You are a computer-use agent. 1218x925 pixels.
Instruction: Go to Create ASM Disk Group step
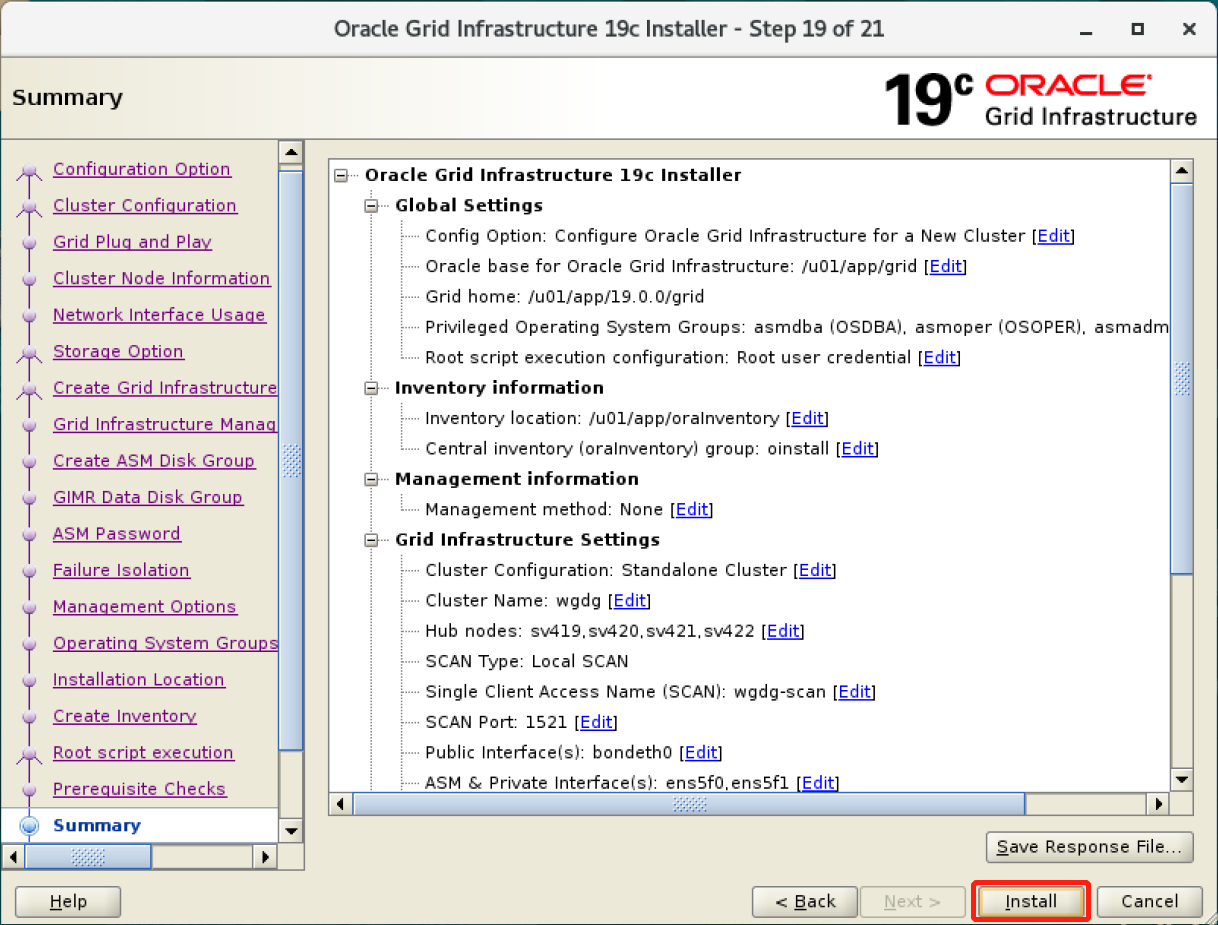pos(154,461)
